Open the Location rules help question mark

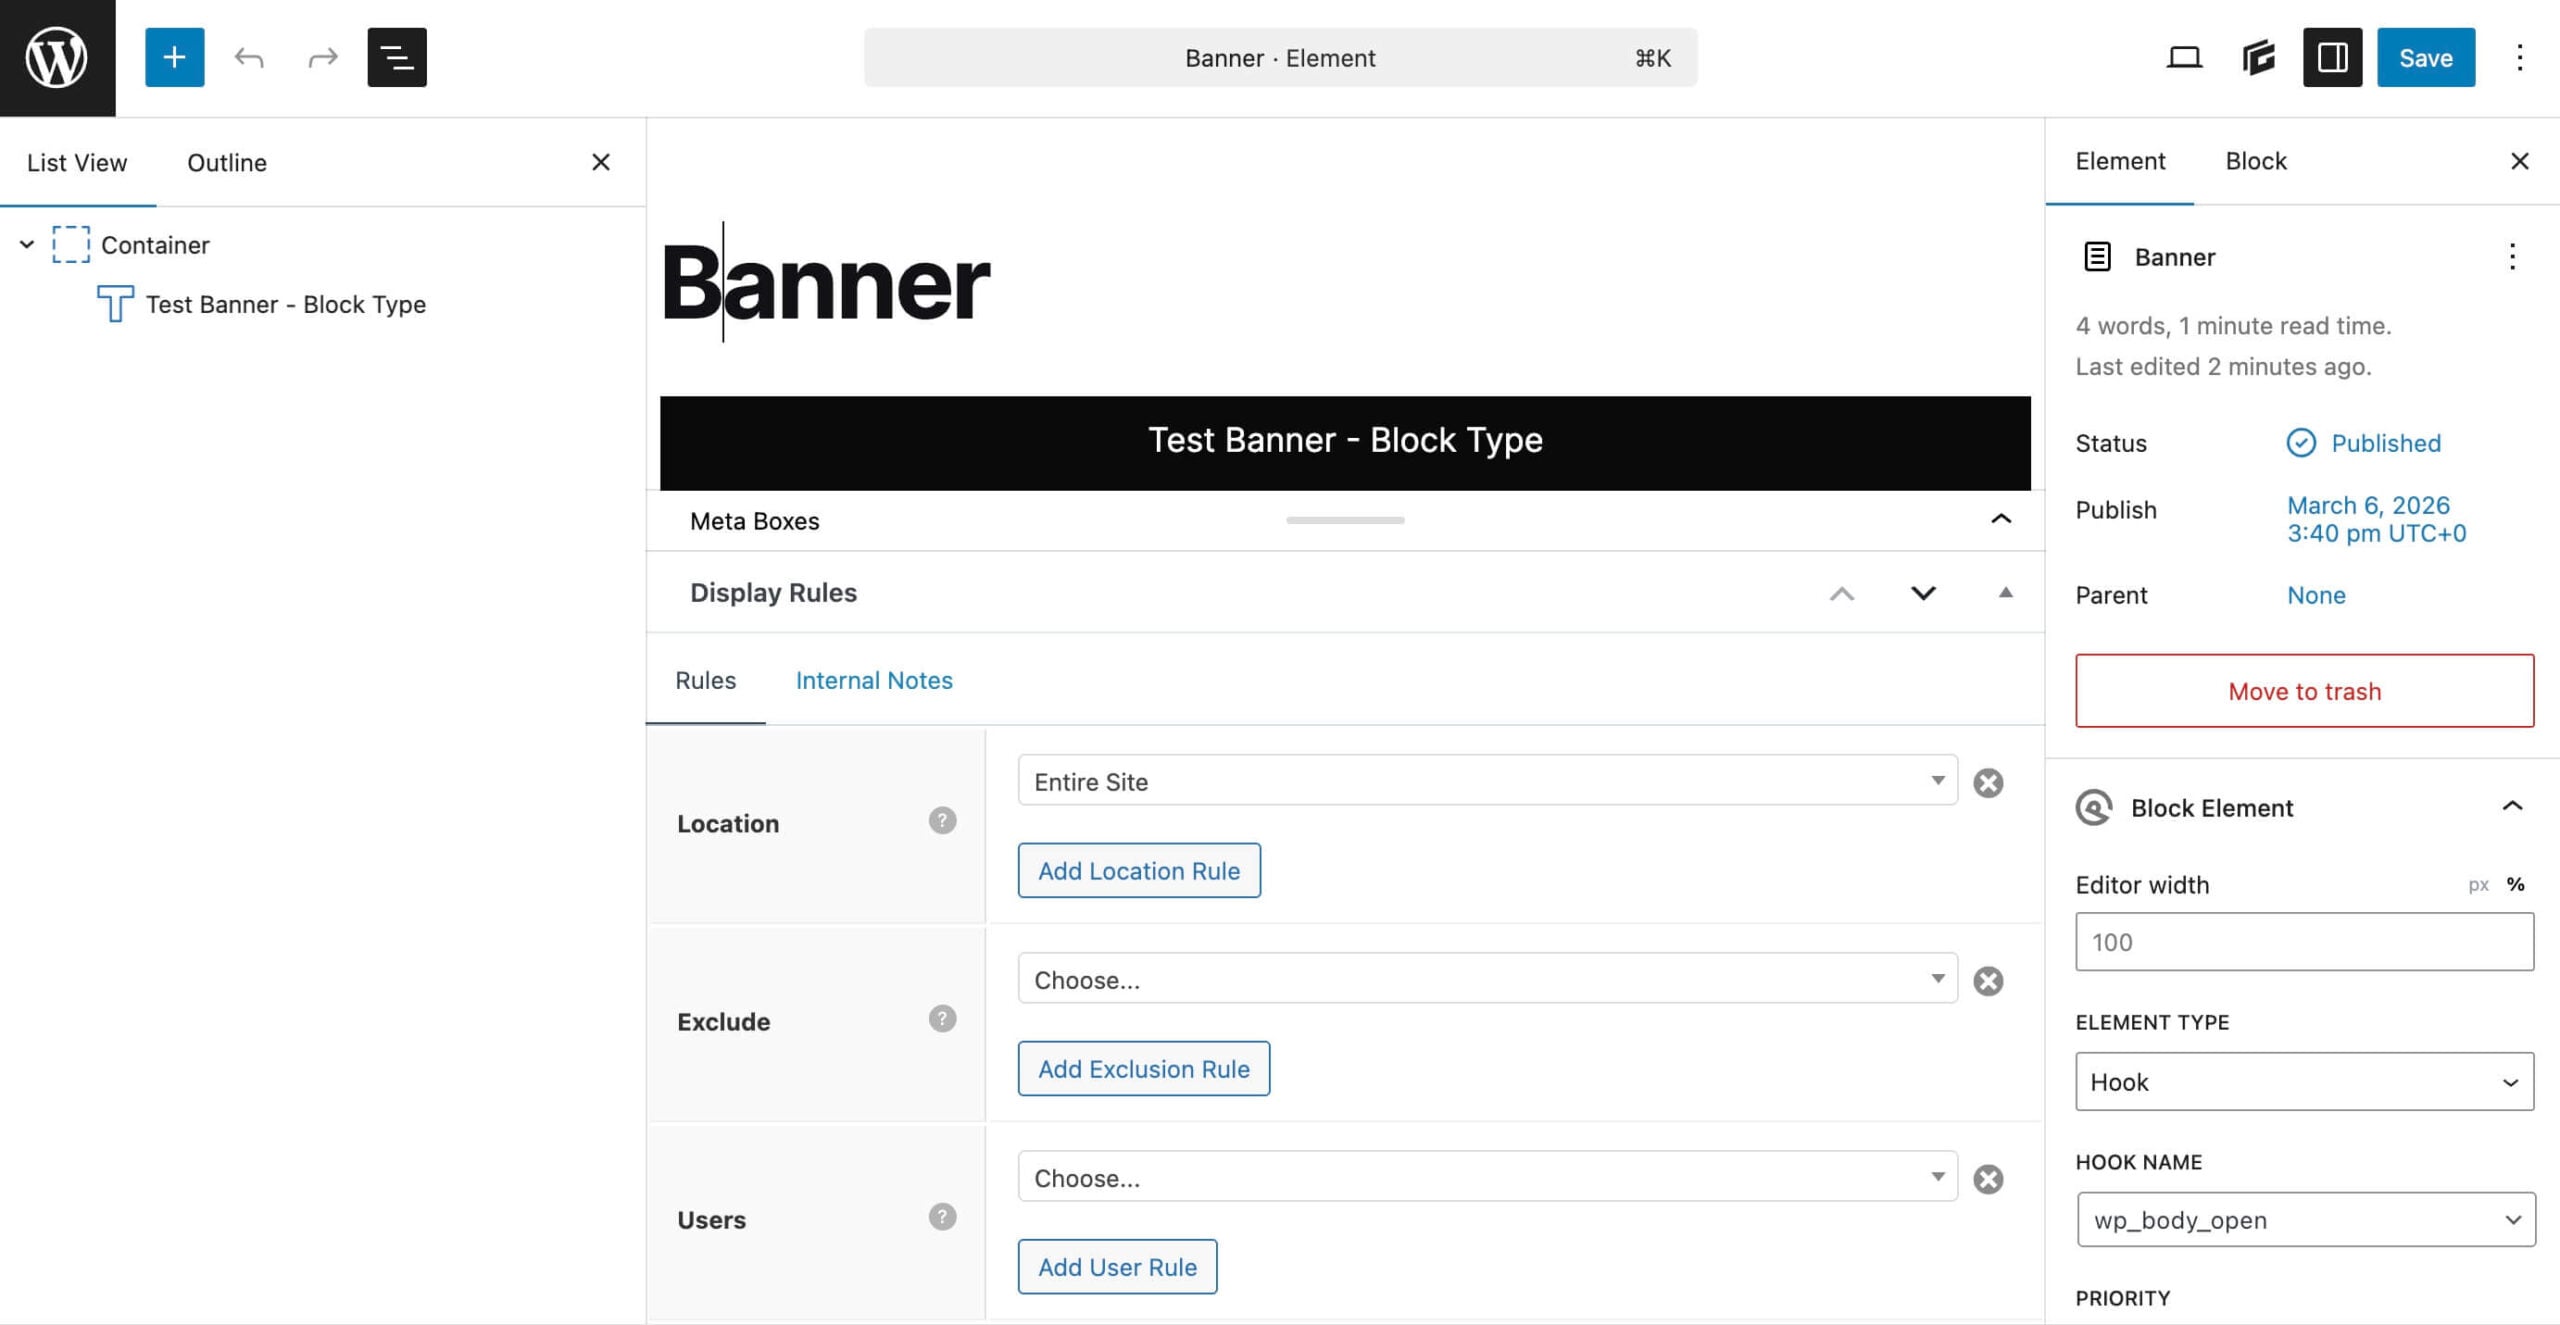[941, 820]
